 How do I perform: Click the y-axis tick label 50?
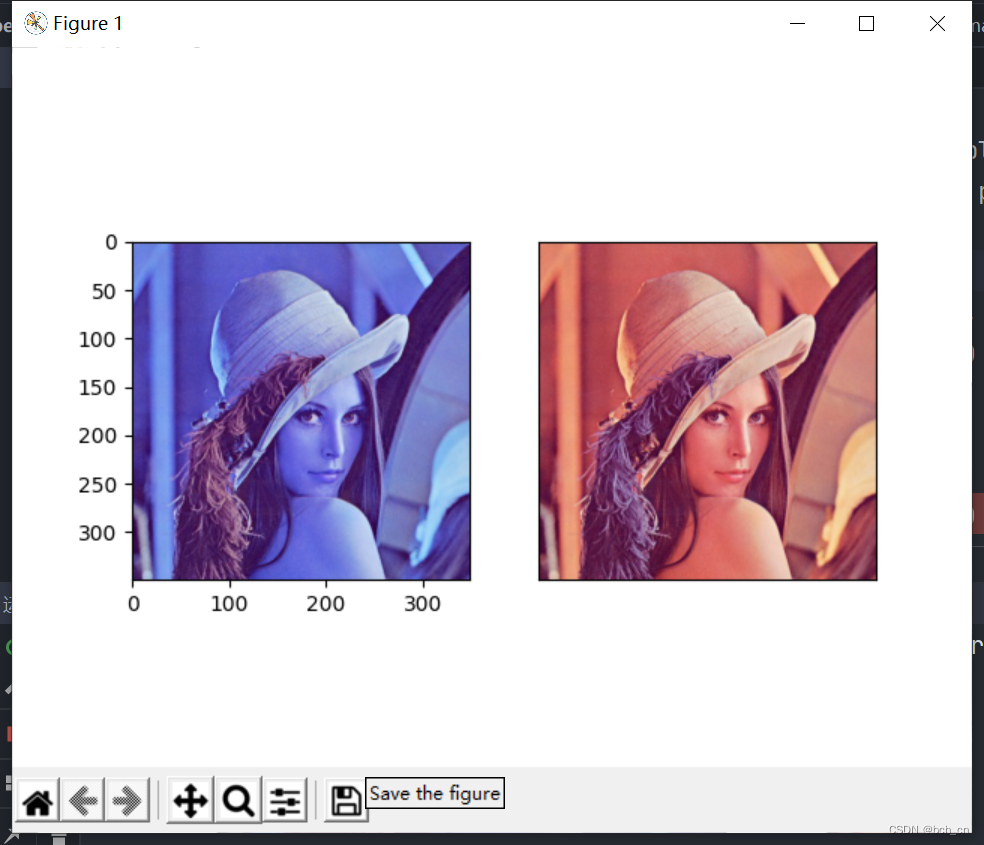pyautogui.click(x=104, y=292)
